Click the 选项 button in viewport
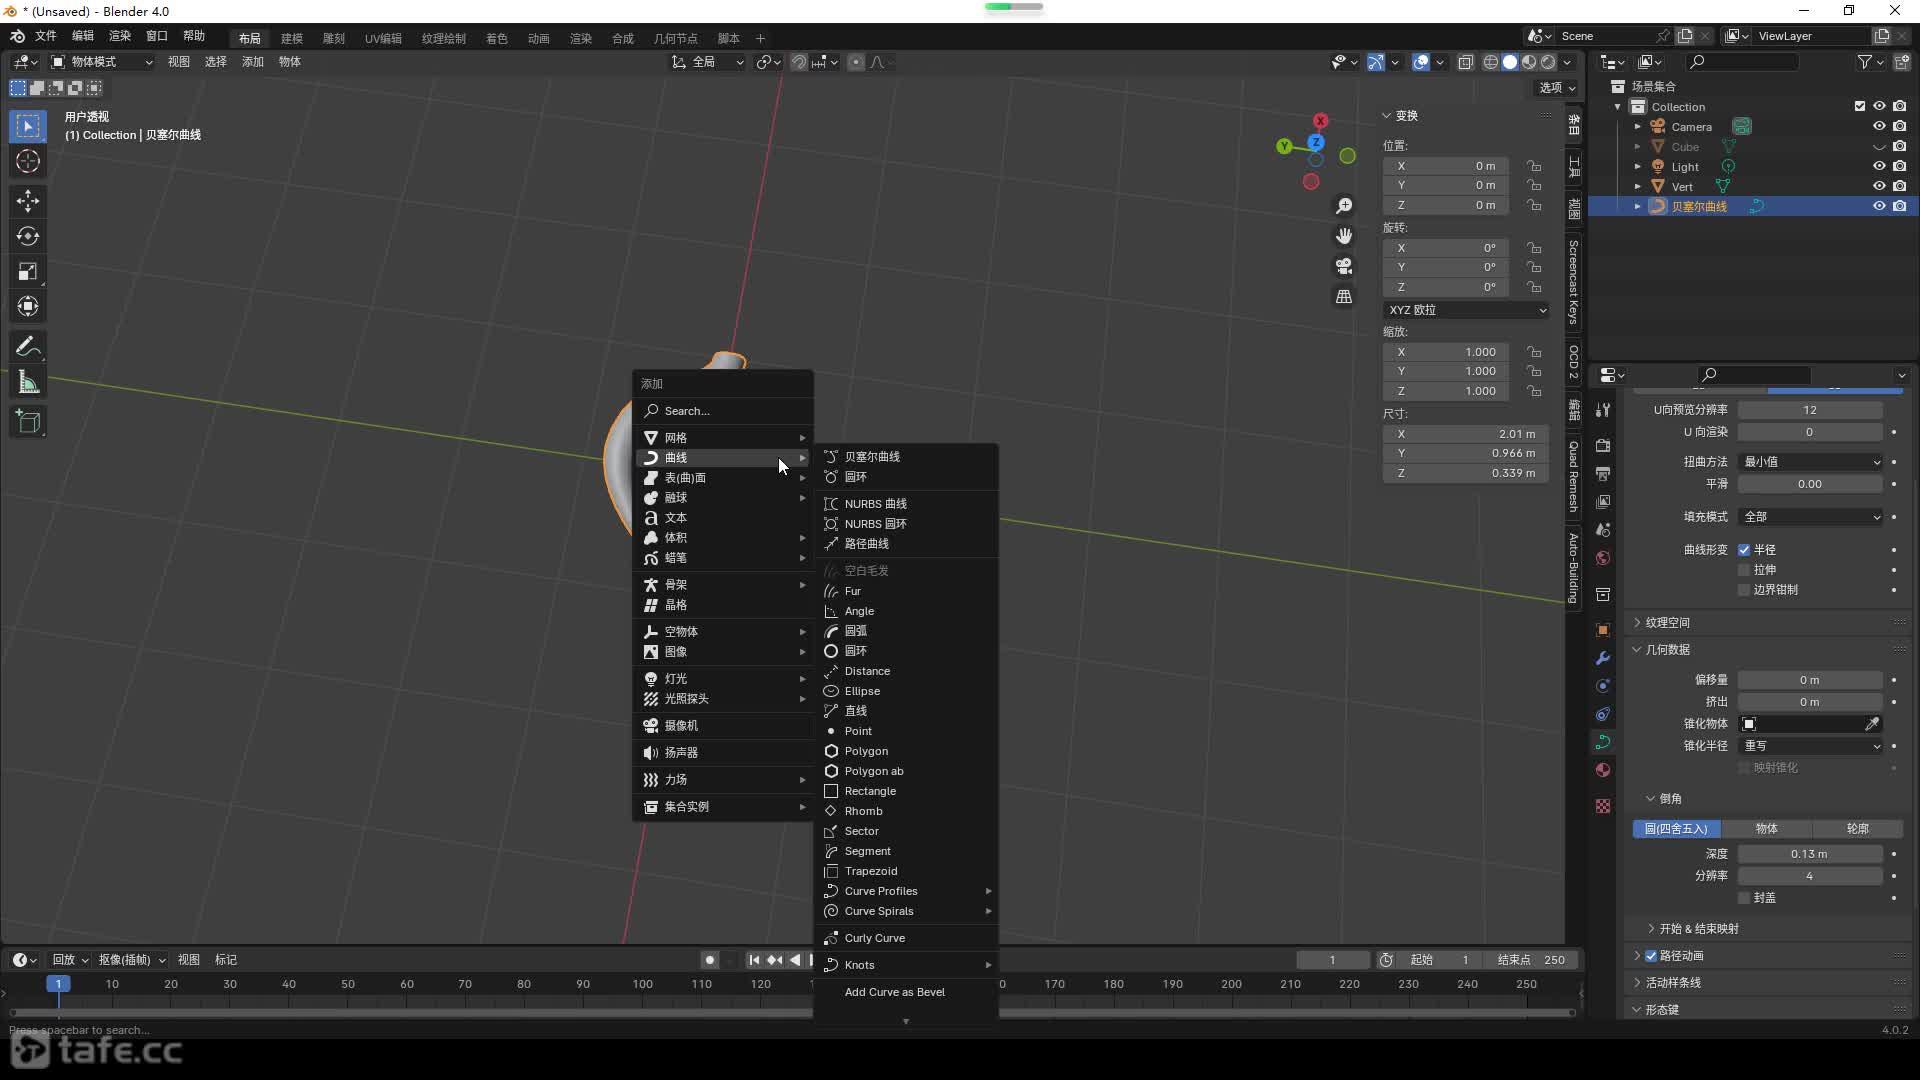The width and height of the screenshot is (1920, 1080). tap(1557, 88)
